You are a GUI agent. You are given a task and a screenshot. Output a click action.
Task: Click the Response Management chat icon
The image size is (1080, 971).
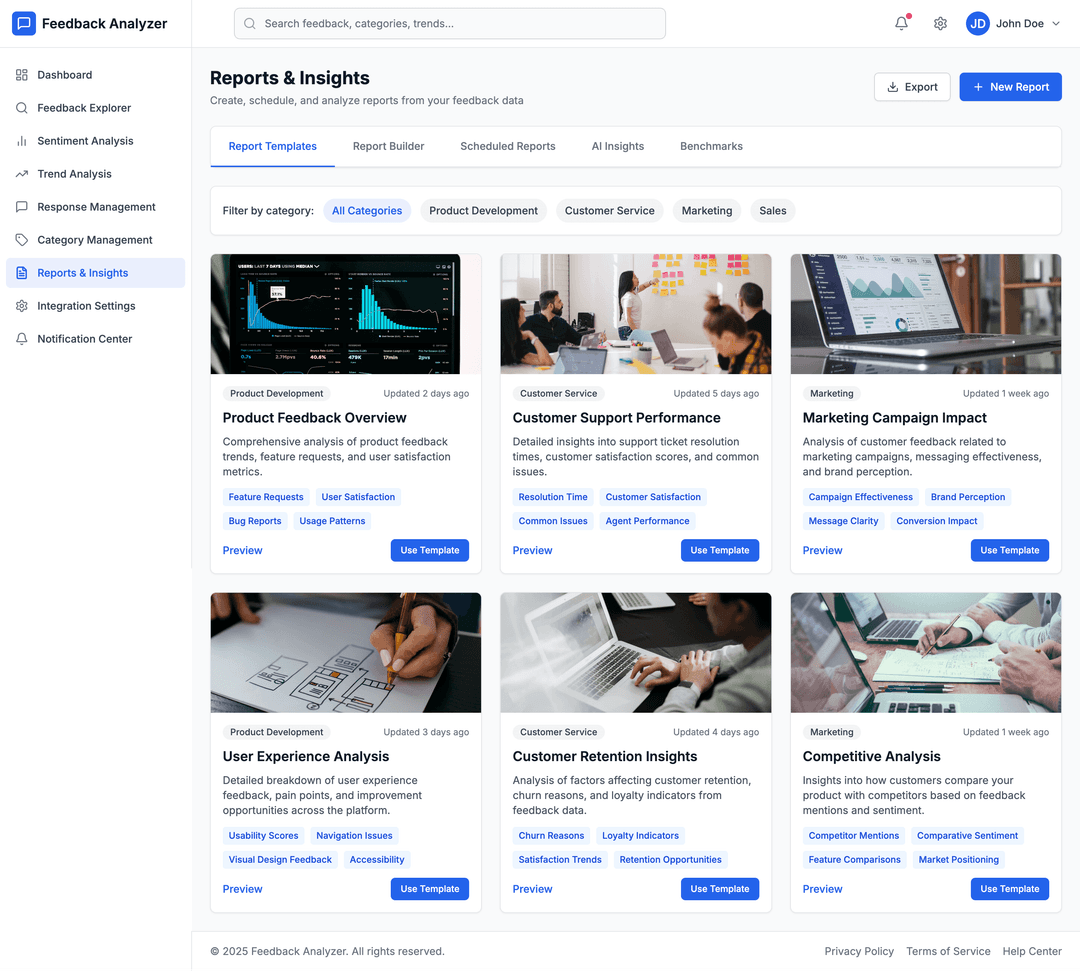[x=22, y=207]
